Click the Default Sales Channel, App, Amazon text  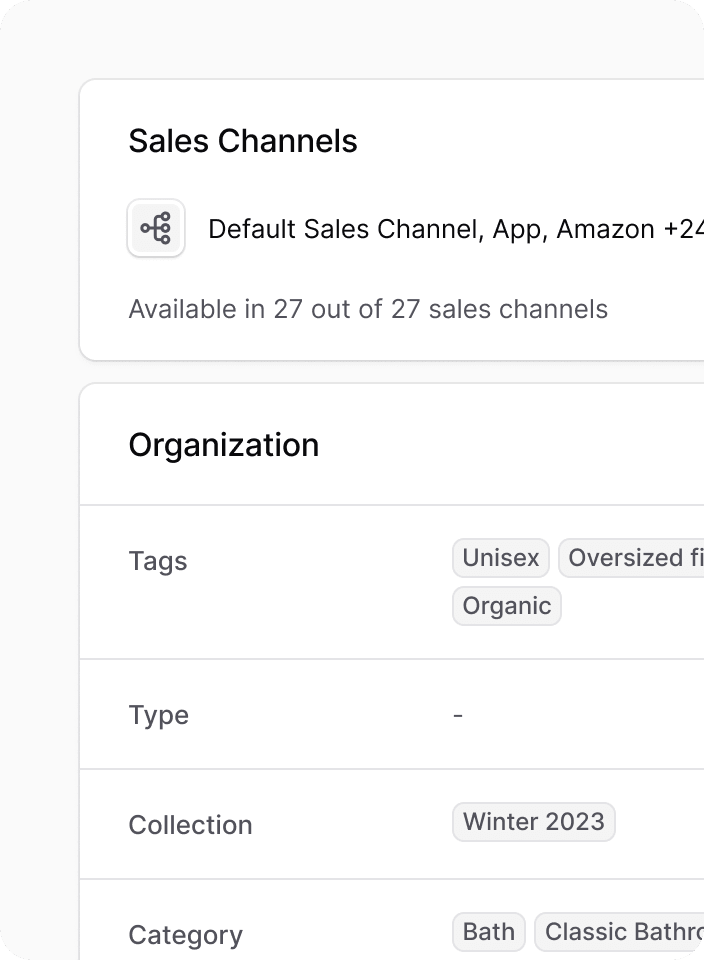[x=432, y=230]
